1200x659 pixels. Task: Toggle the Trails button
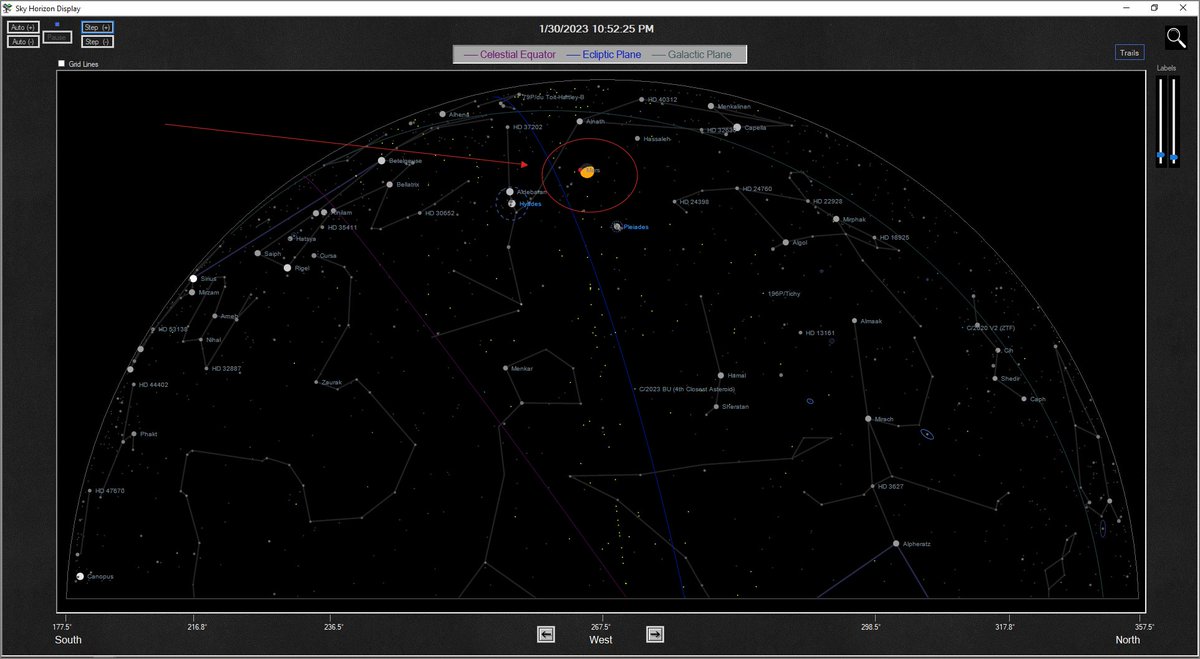pyautogui.click(x=1130, y=53)
